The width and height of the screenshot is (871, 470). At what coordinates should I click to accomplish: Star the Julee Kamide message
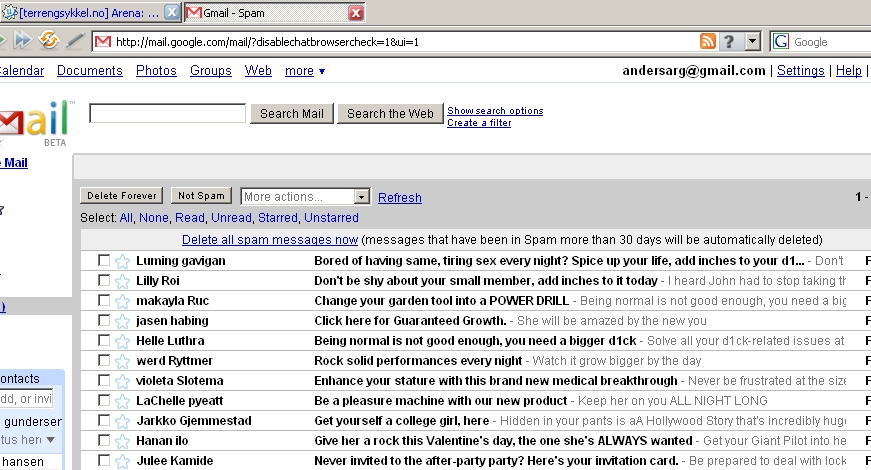[x=122, y=461]
